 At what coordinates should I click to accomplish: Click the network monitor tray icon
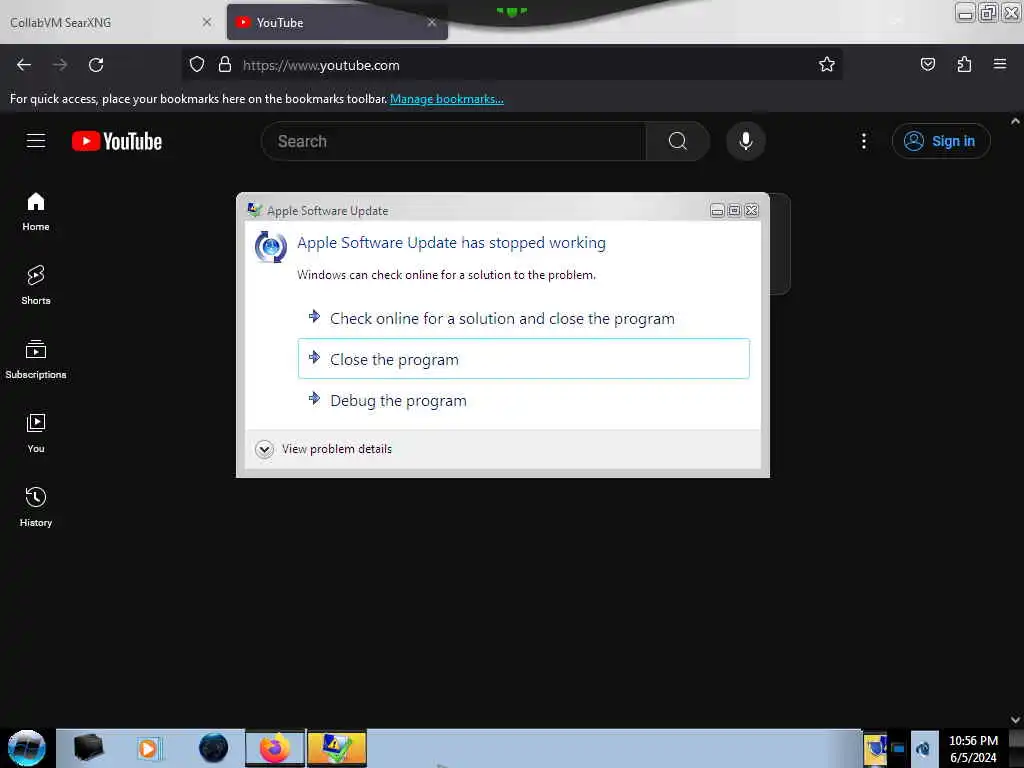tap(899, 749)
